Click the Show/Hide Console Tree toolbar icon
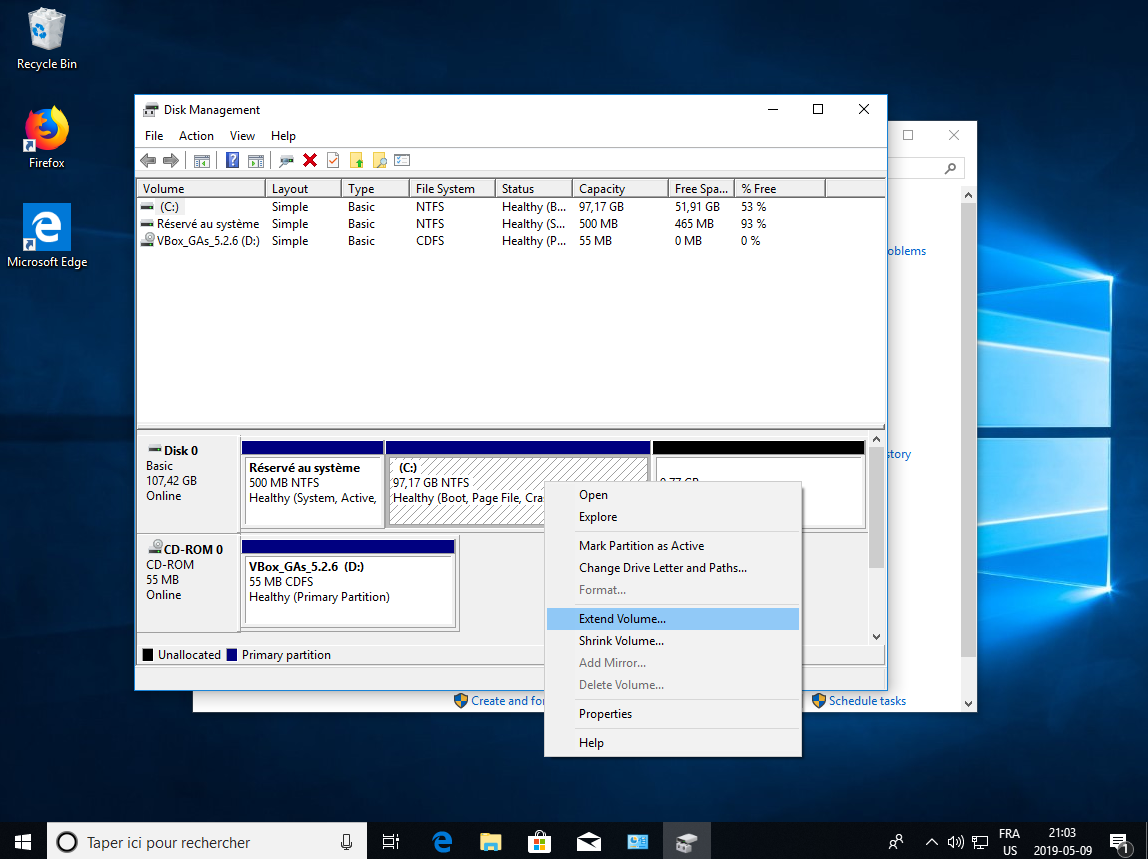 click(202, 160)
